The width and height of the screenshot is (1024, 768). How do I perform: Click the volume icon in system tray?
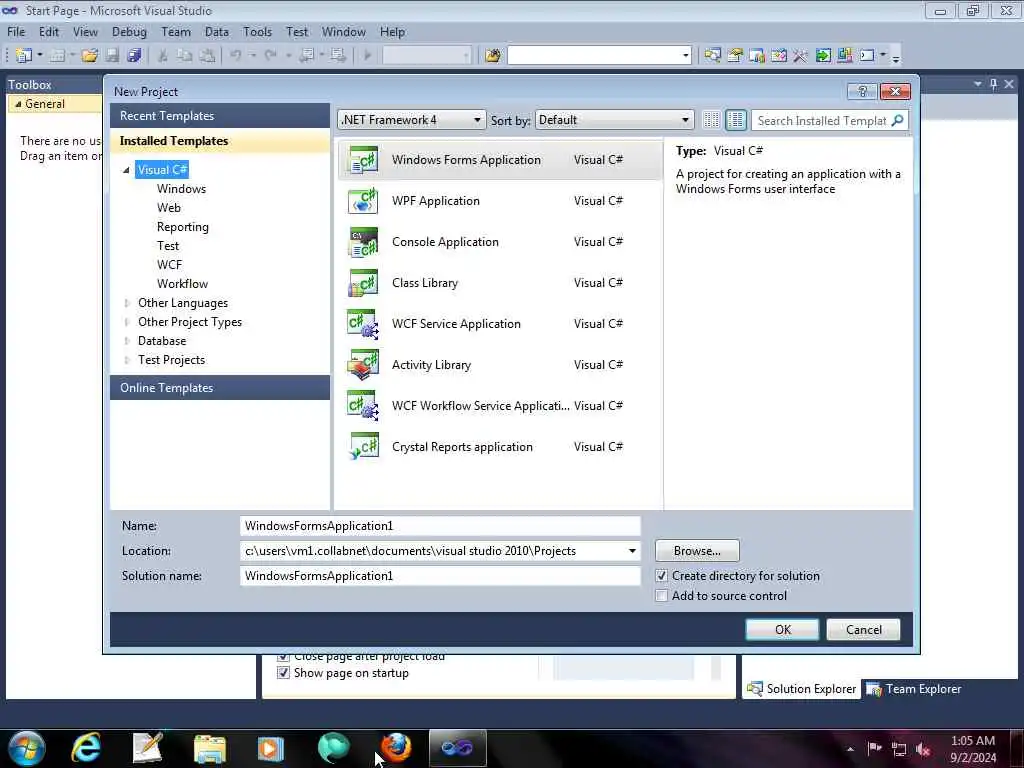click(923, 749)
